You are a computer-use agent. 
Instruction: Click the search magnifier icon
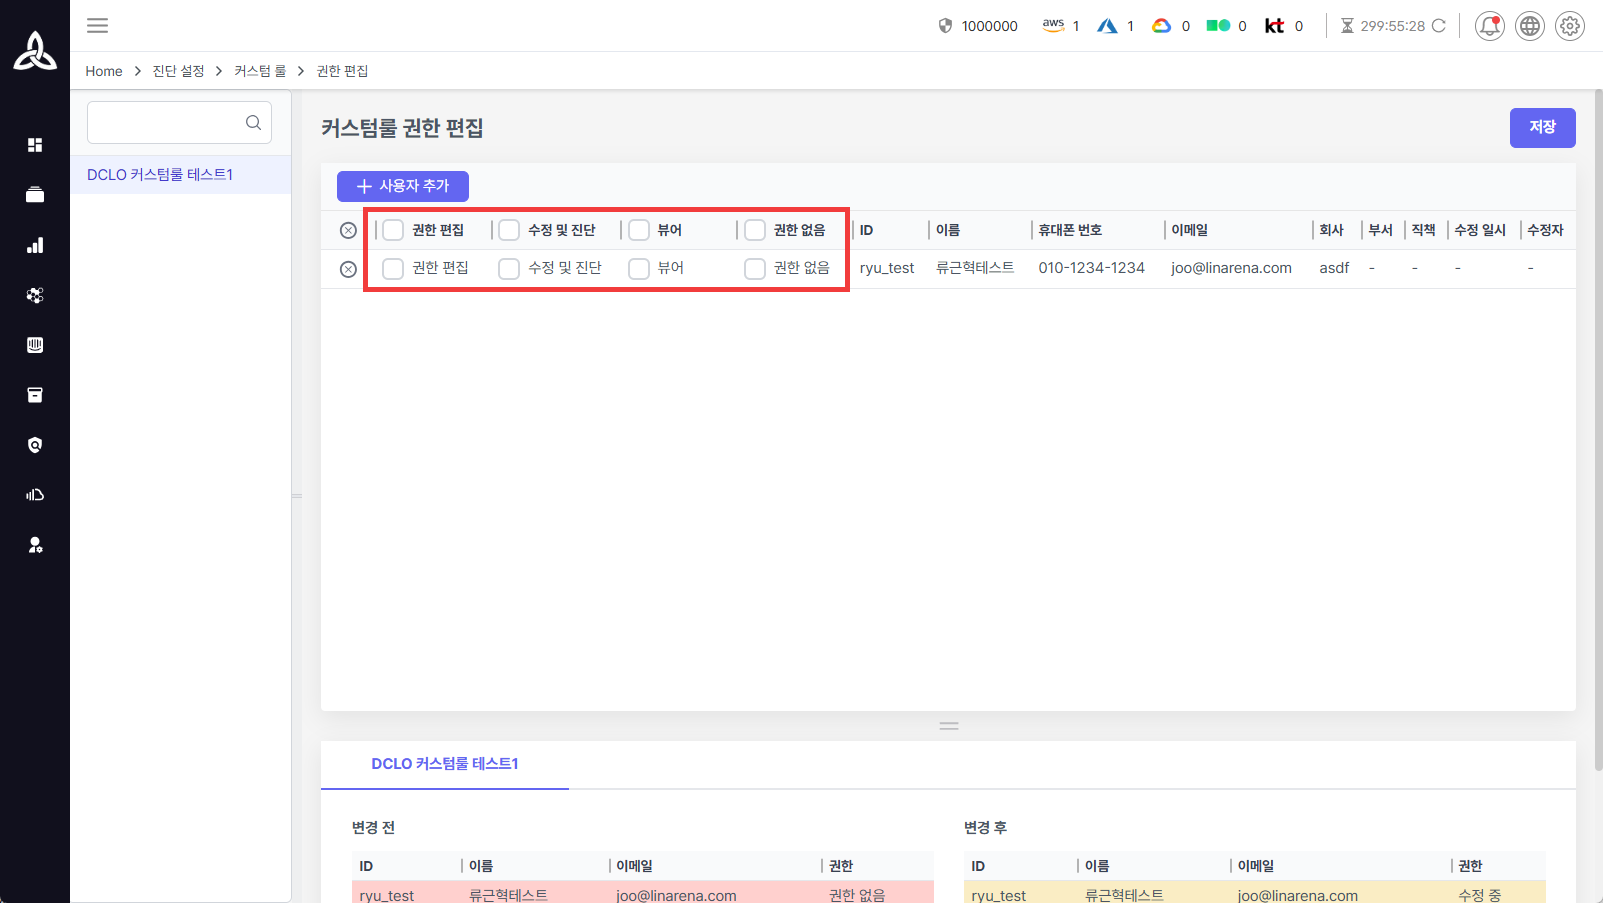pos(253,123)
